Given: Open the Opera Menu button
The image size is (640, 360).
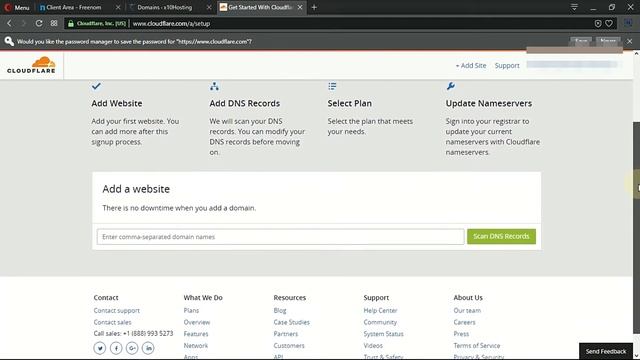Looking at the screenshot, I should pos(17,7).
